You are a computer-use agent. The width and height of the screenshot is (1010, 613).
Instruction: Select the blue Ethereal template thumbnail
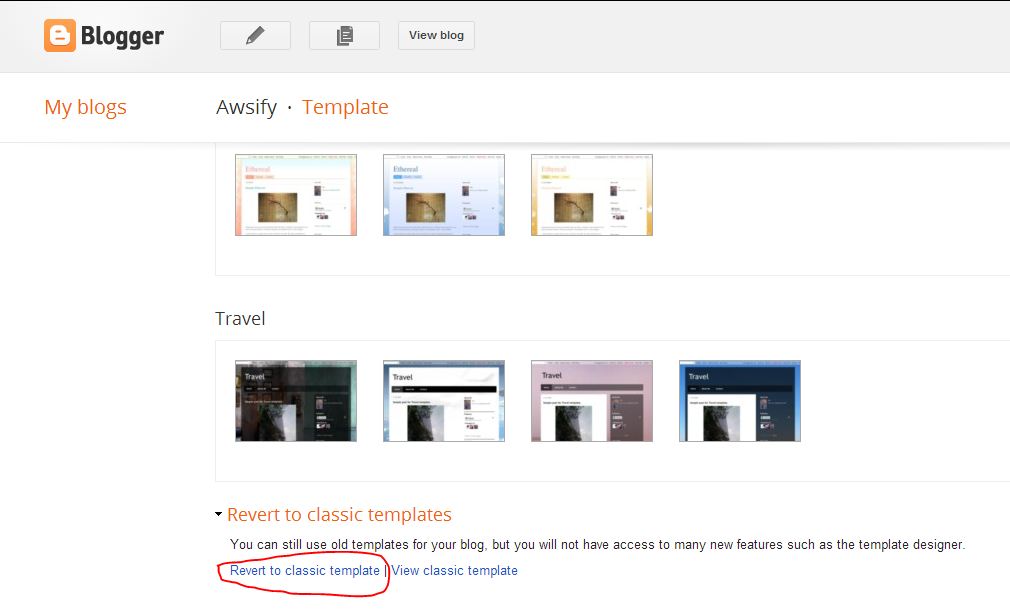[443, 194]
